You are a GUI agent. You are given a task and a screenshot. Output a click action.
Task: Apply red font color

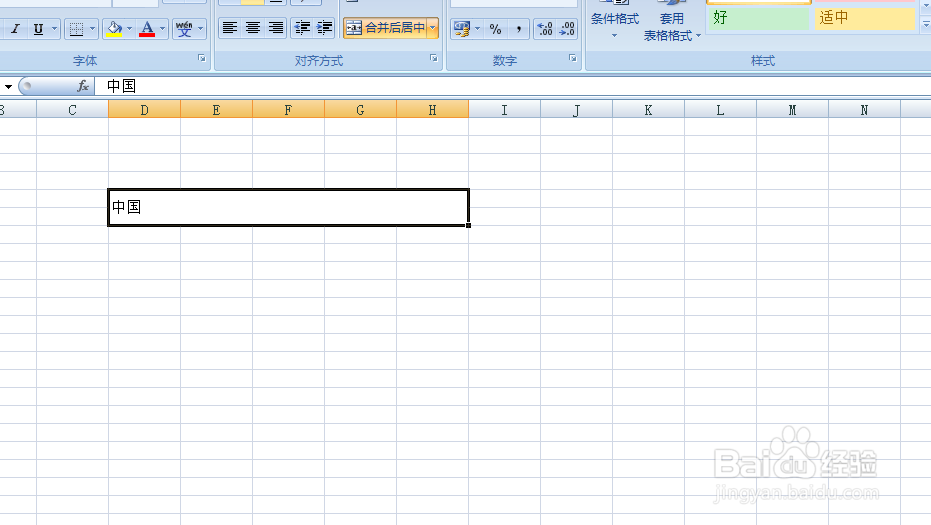(147, 29)
